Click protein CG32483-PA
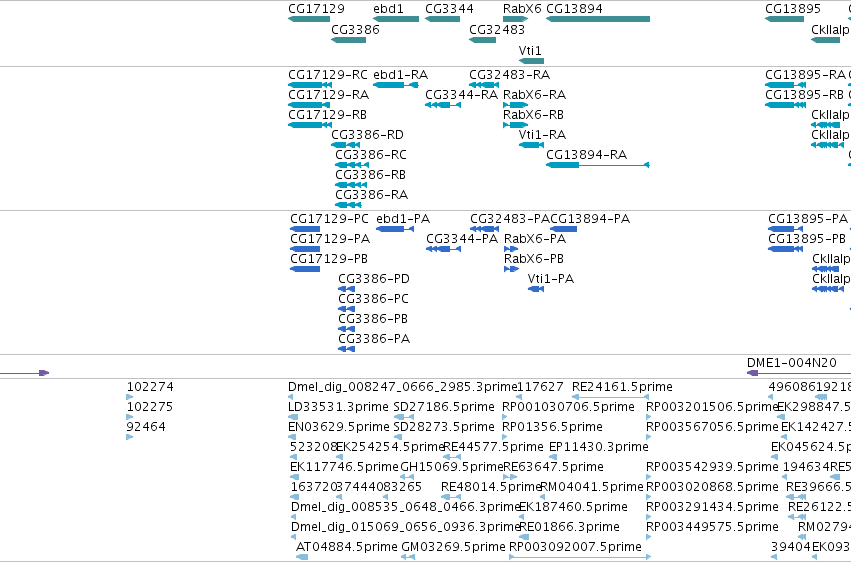Viewport: 851px width, 562px height. [485, 229]
